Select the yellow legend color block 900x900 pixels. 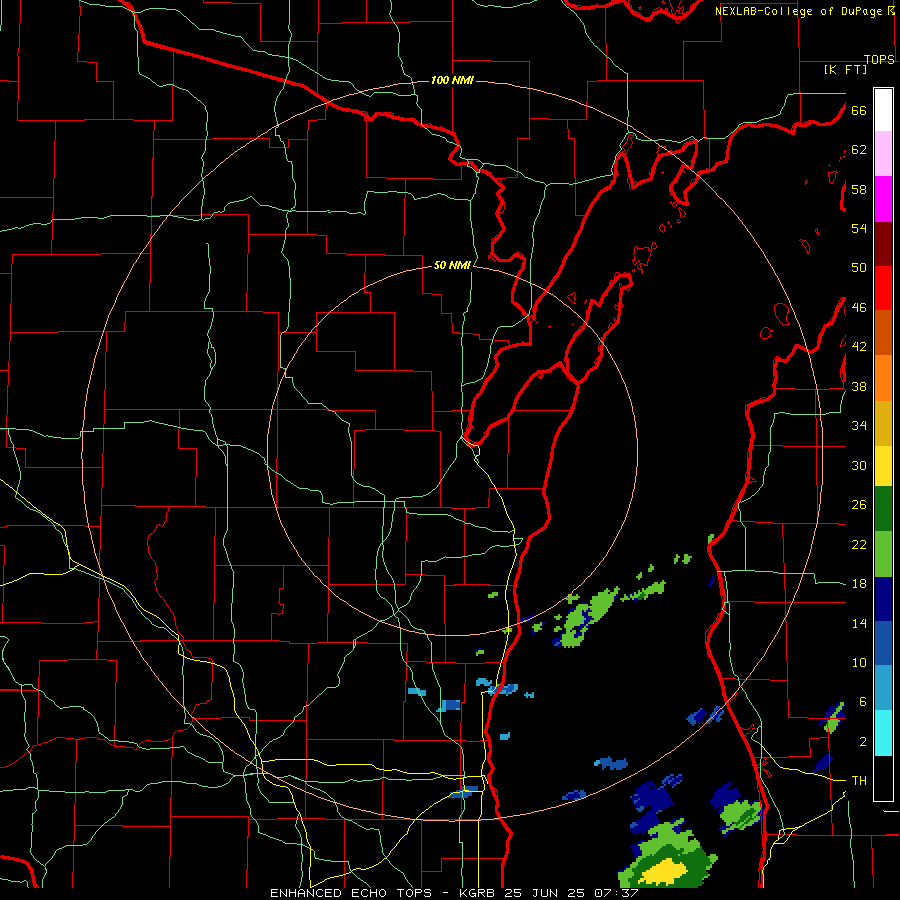pyautogui.click(x=883, y=466)
